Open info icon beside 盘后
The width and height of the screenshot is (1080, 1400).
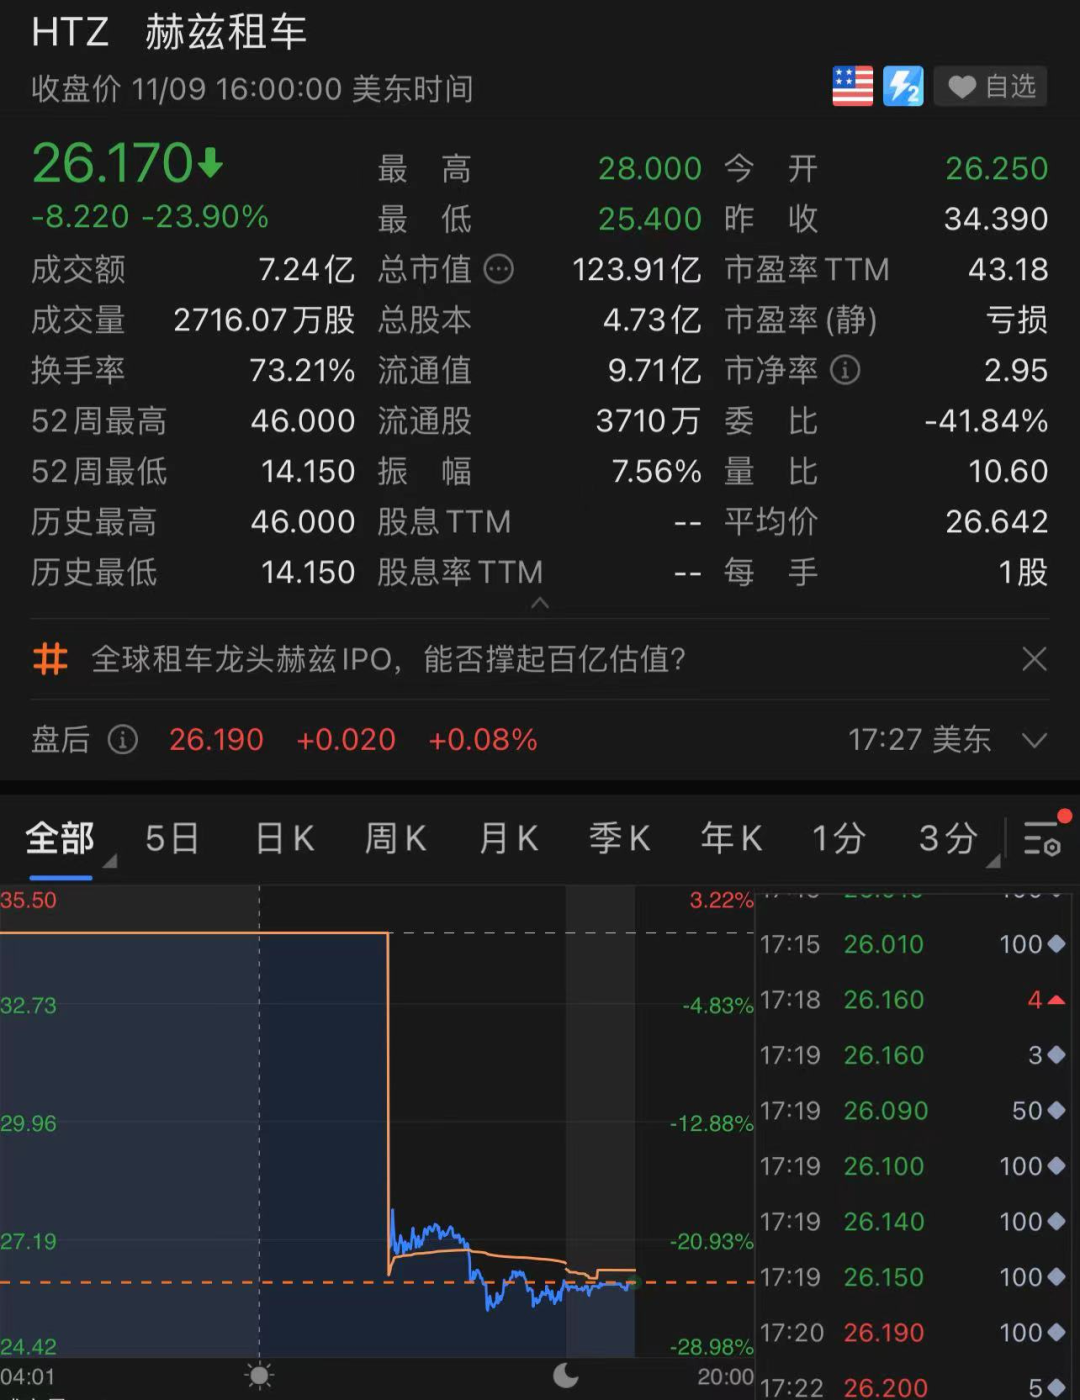123,740
